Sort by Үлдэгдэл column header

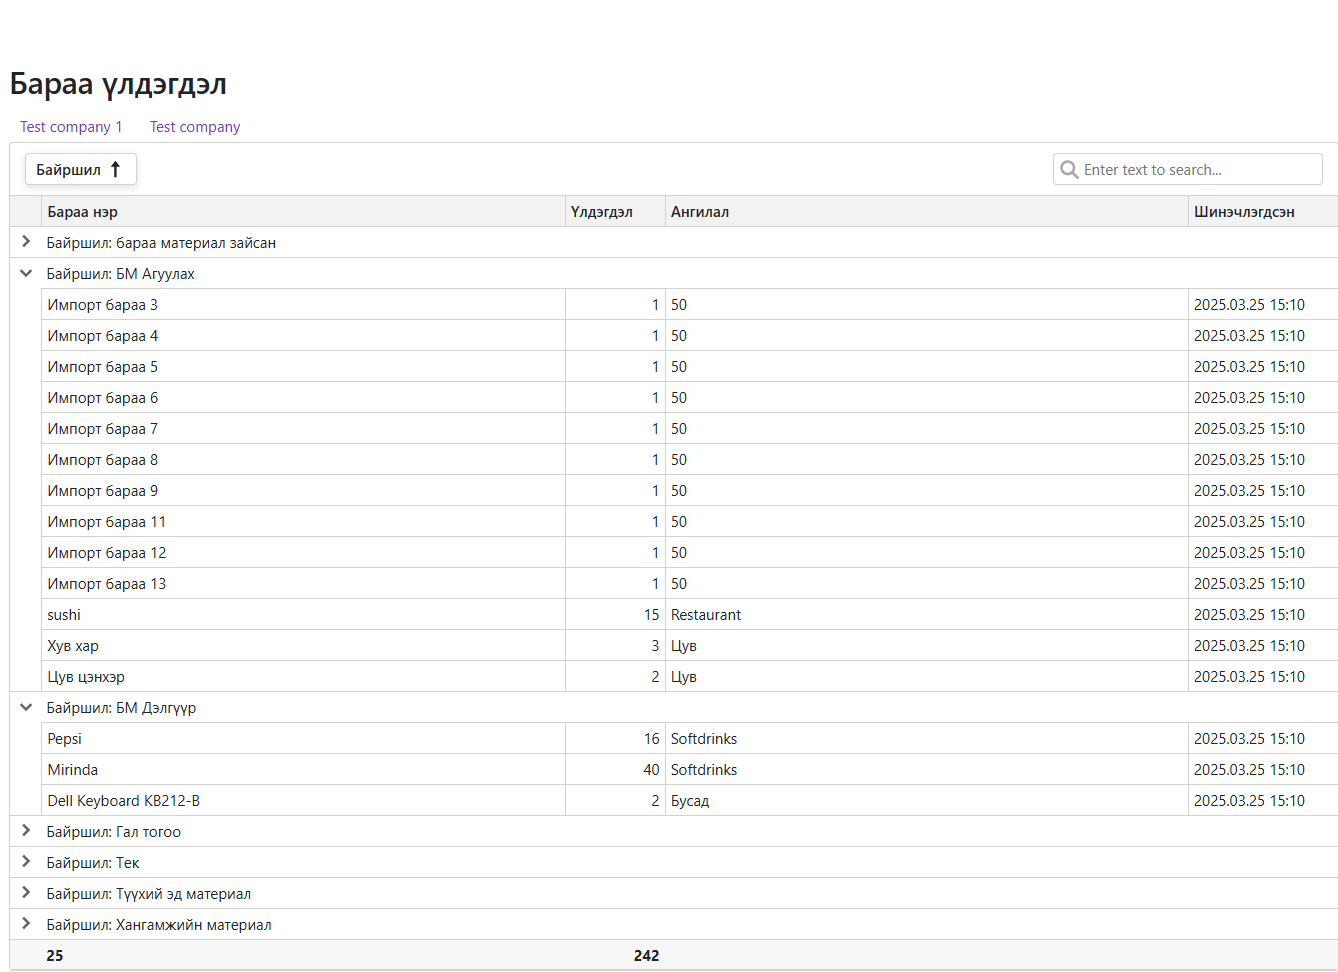pyautogui.click(x=615, y=212)
